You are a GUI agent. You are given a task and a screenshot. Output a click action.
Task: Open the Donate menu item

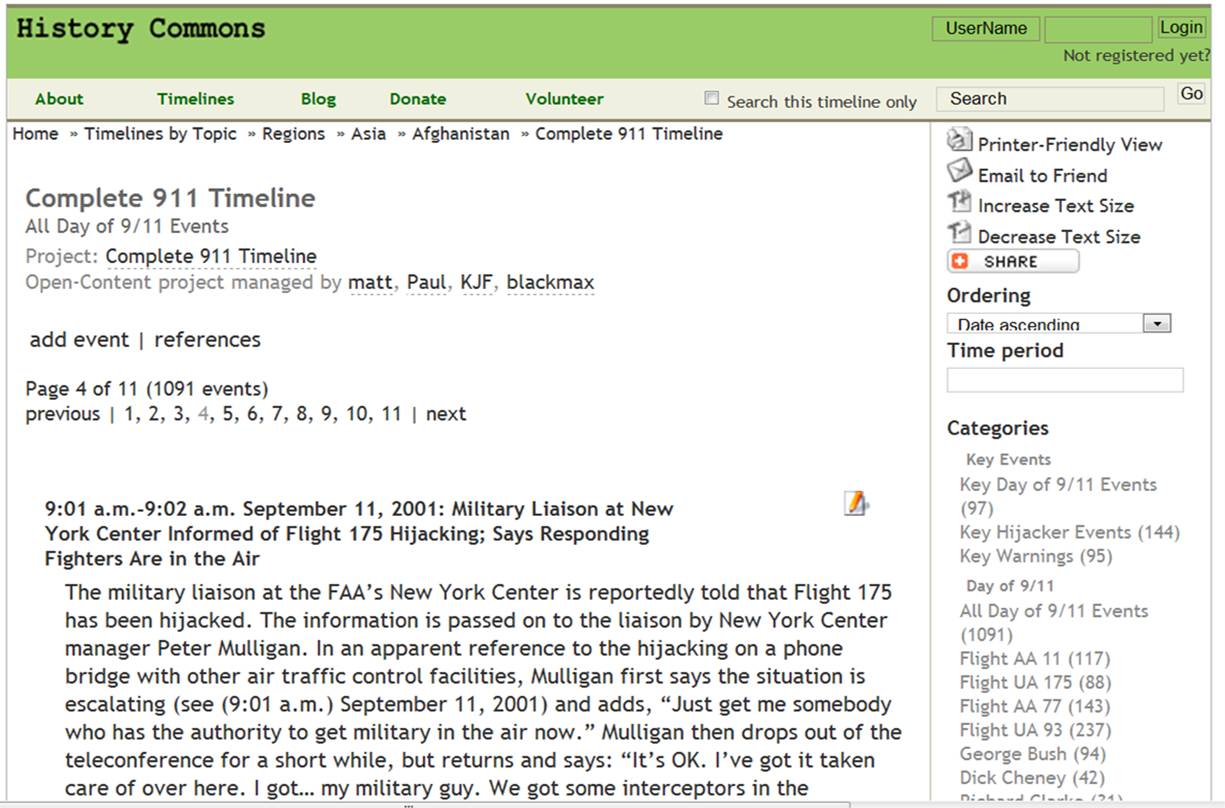417,99
